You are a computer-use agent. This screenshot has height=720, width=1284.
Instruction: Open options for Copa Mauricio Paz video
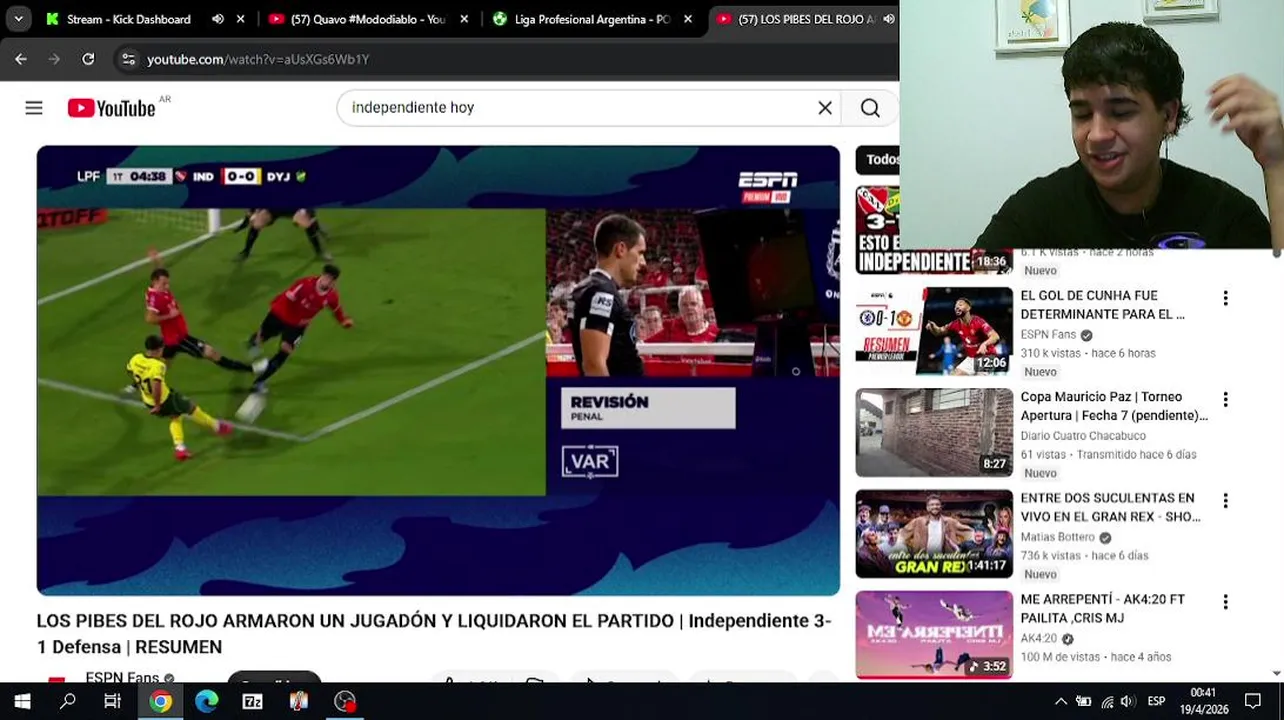point(1225,399)
